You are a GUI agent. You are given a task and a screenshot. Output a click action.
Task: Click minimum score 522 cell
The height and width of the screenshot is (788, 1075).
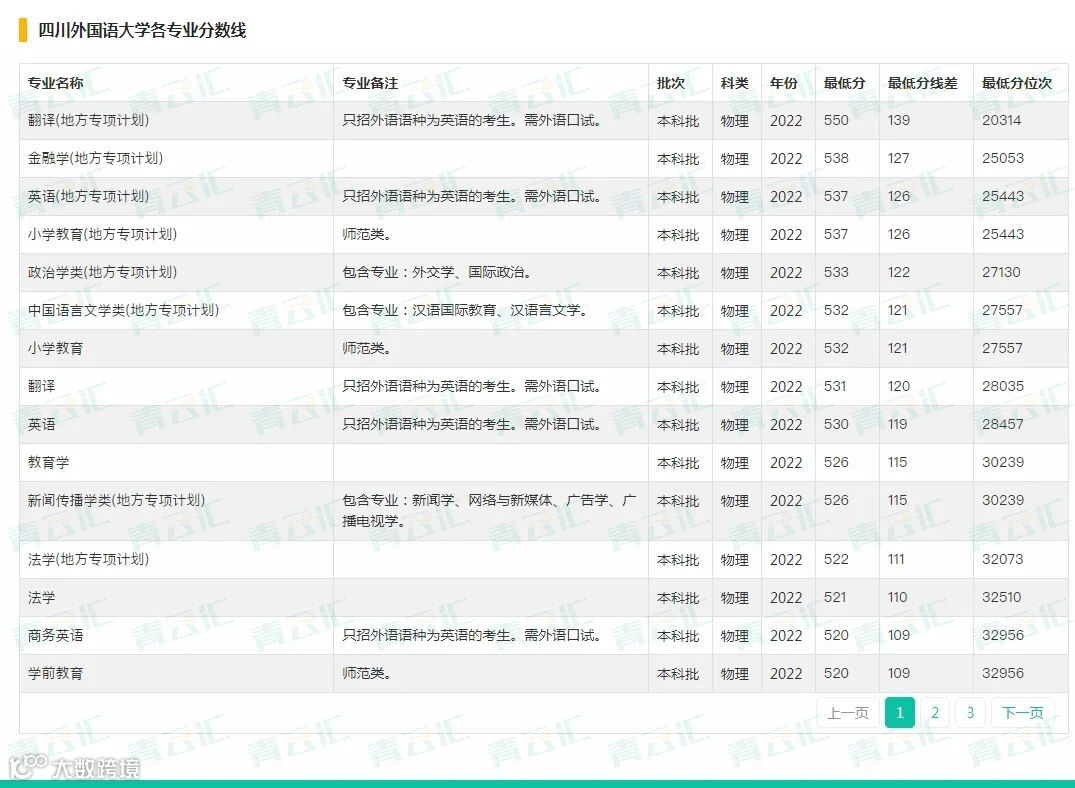(836, 560)
